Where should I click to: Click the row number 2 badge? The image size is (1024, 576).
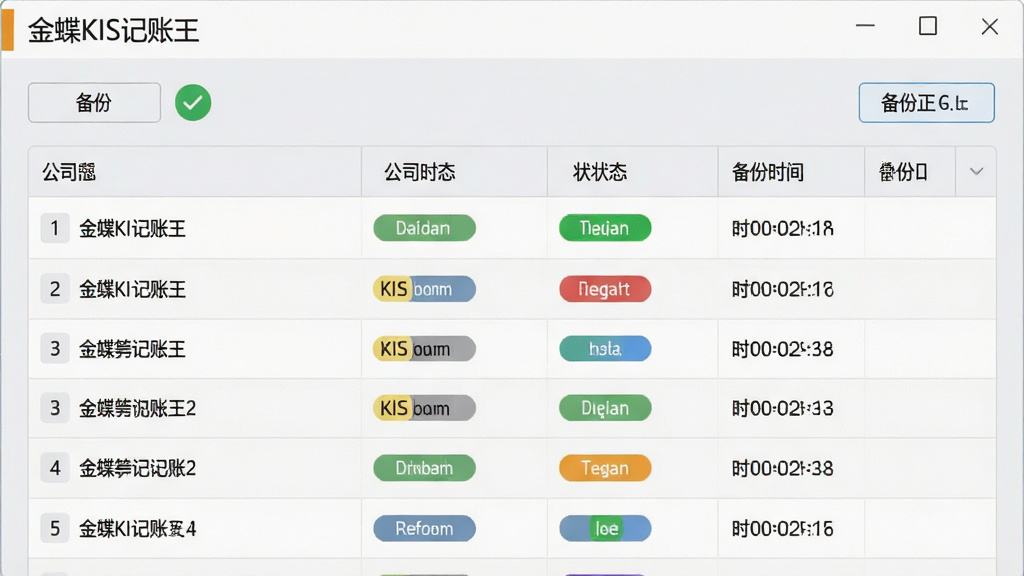click(55, 289)
